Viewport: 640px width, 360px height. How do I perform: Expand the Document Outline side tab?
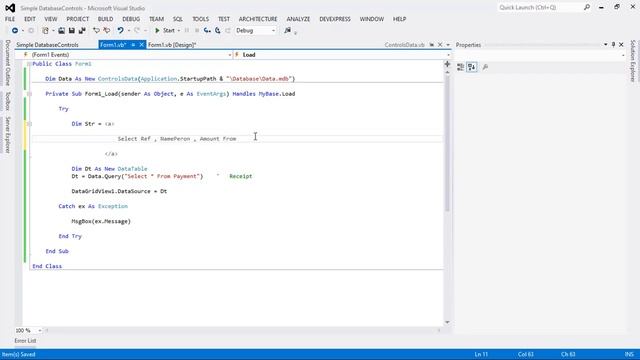[7, 62]
